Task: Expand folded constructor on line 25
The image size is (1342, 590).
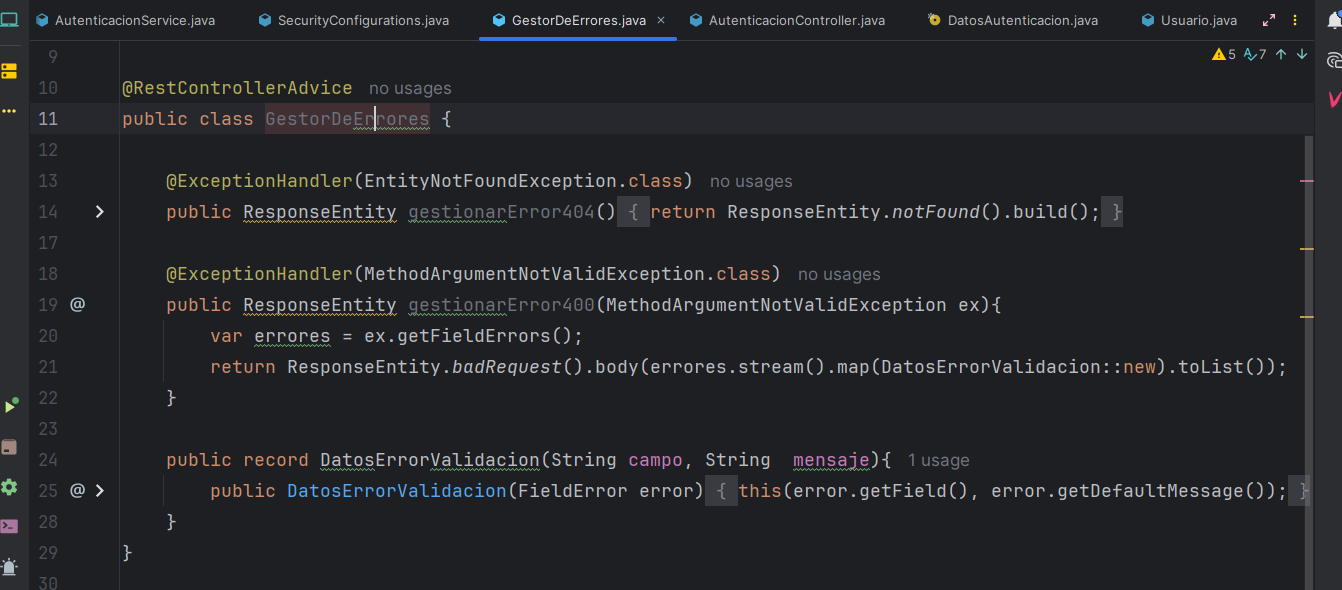Action: tap(99, 490)
